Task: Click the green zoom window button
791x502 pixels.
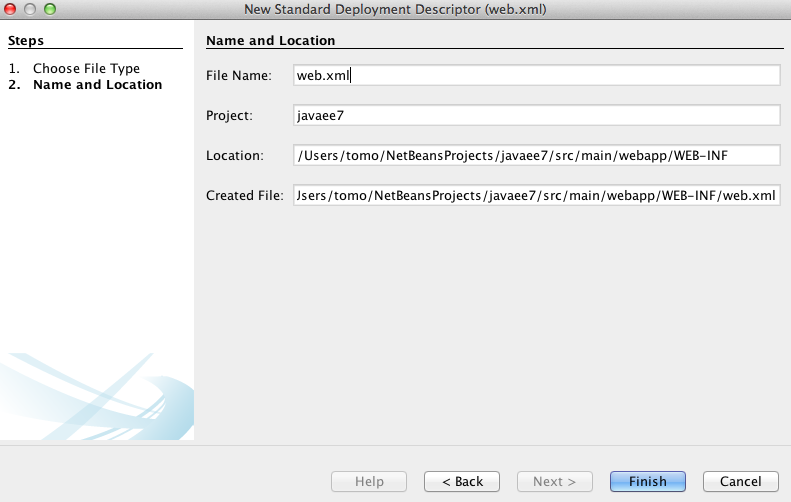Action: click(x=50, y=9)
